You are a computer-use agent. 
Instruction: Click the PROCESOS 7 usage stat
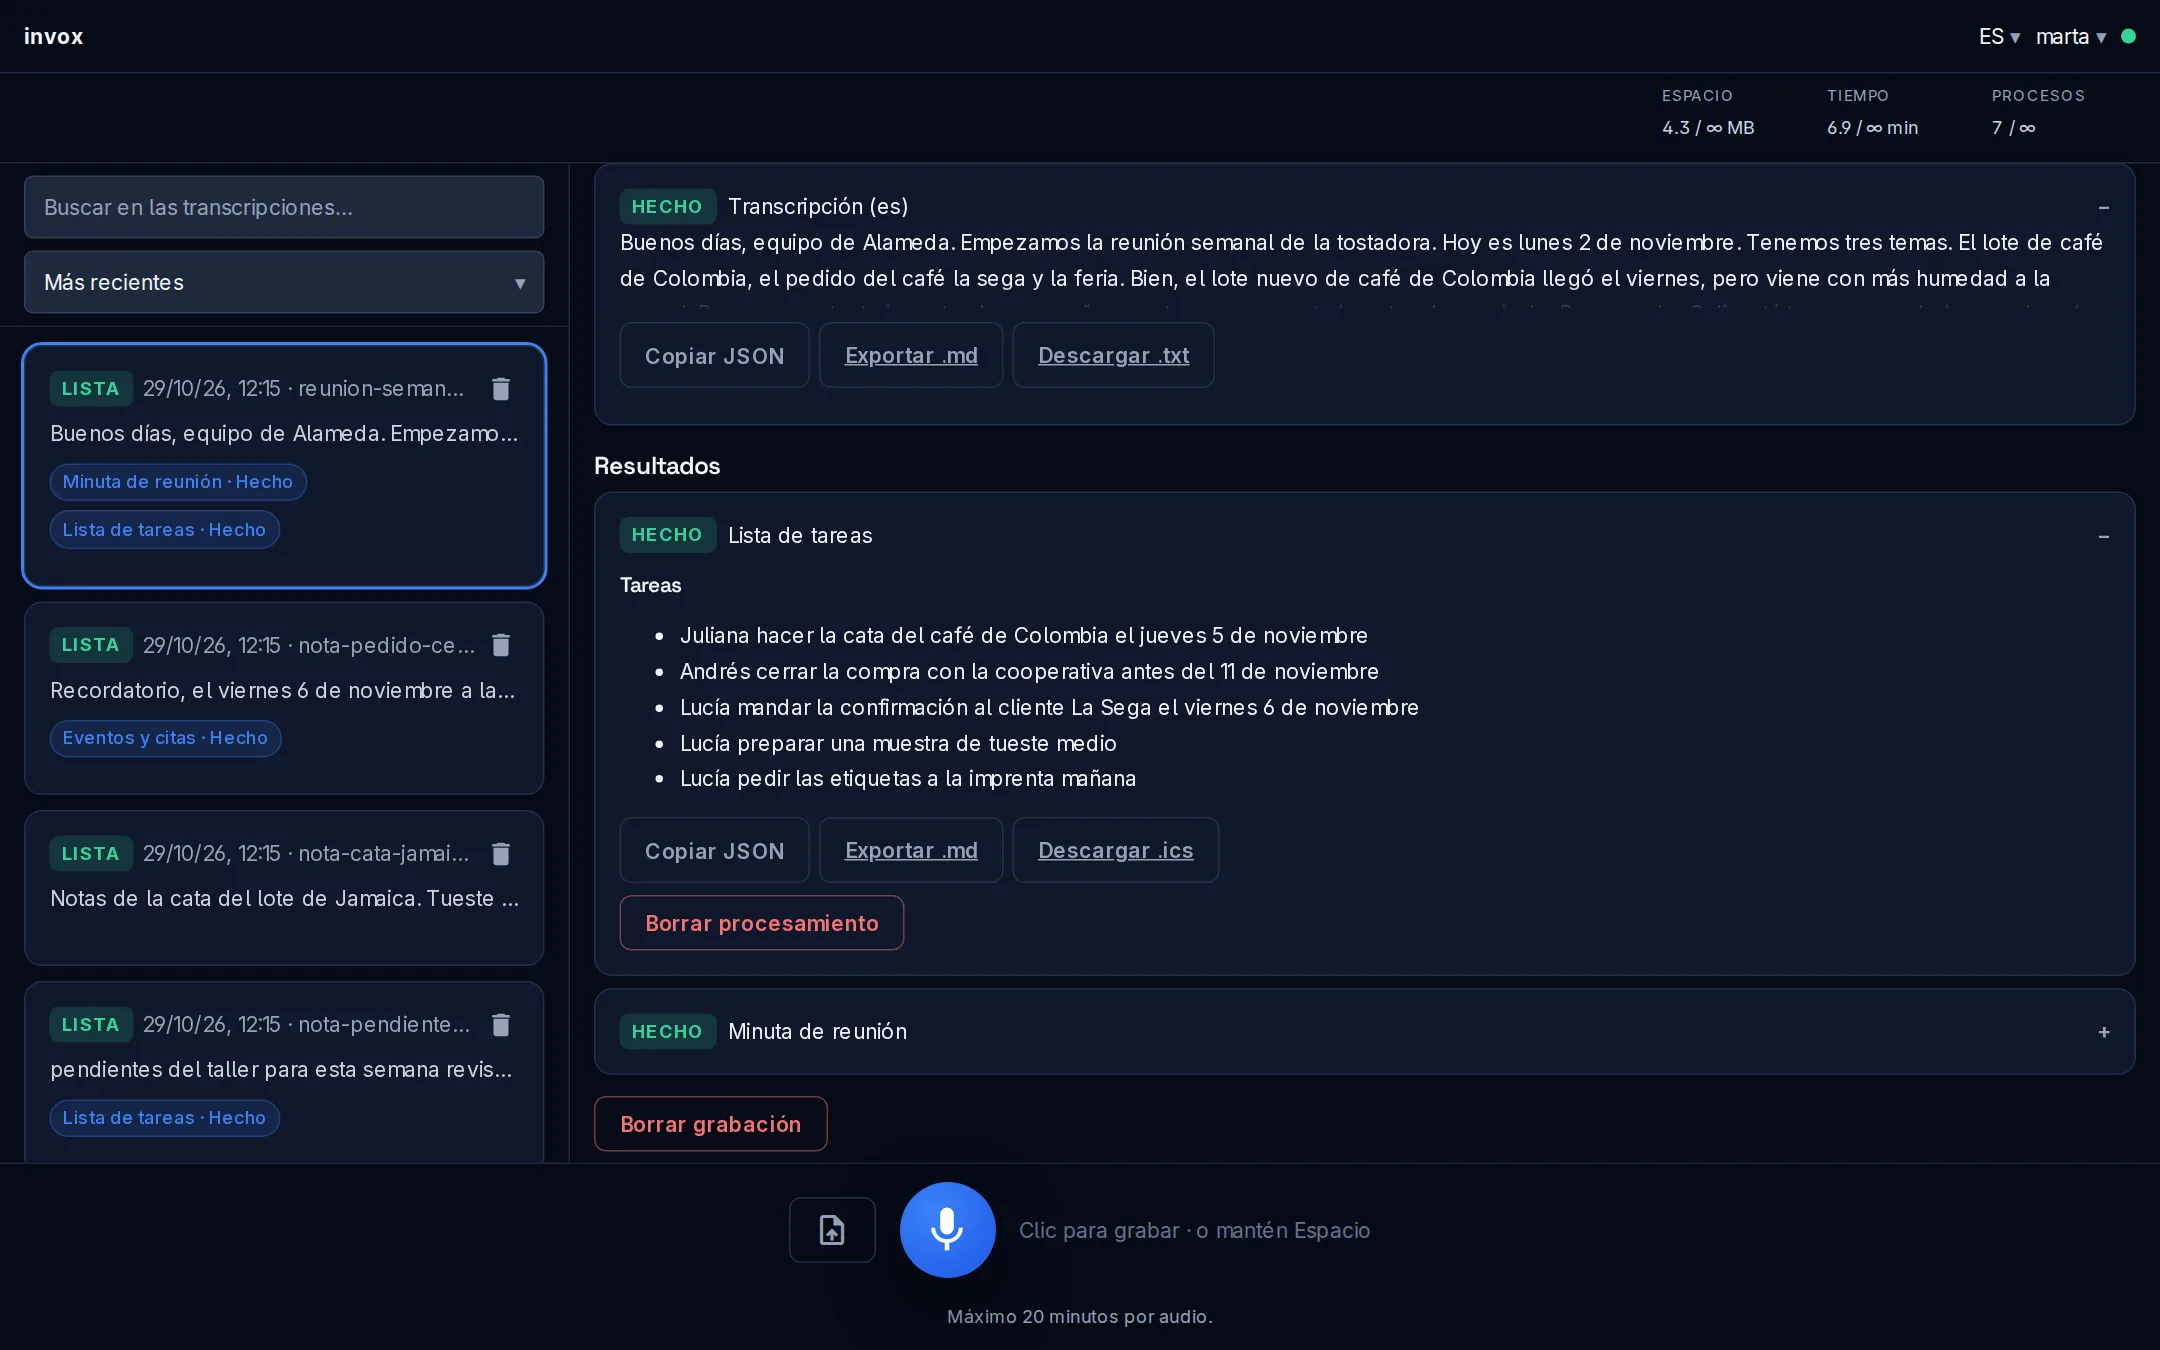(2038, 112)
